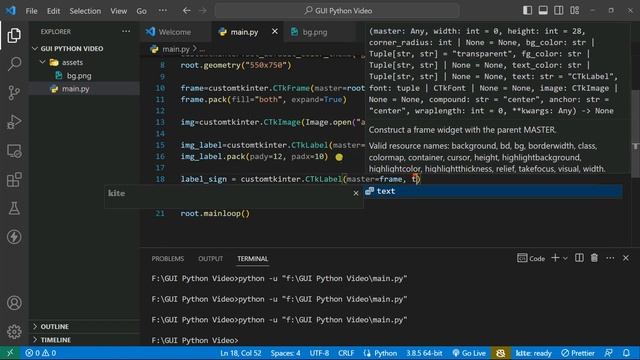
Task: Open remote window from status bar
Action: point(10,353)
